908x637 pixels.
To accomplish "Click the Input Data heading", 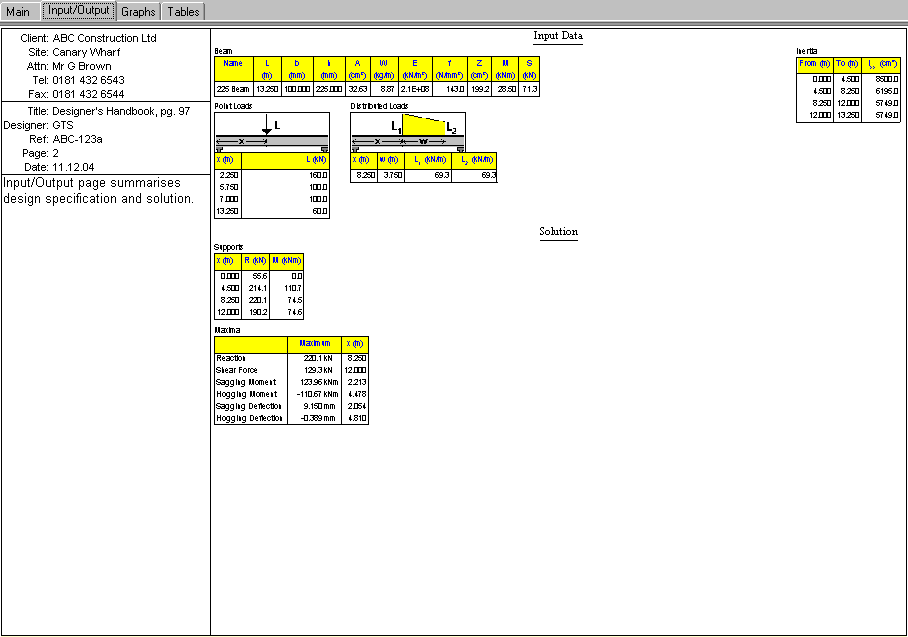I will pyautogui.click(x=558, y=36).
